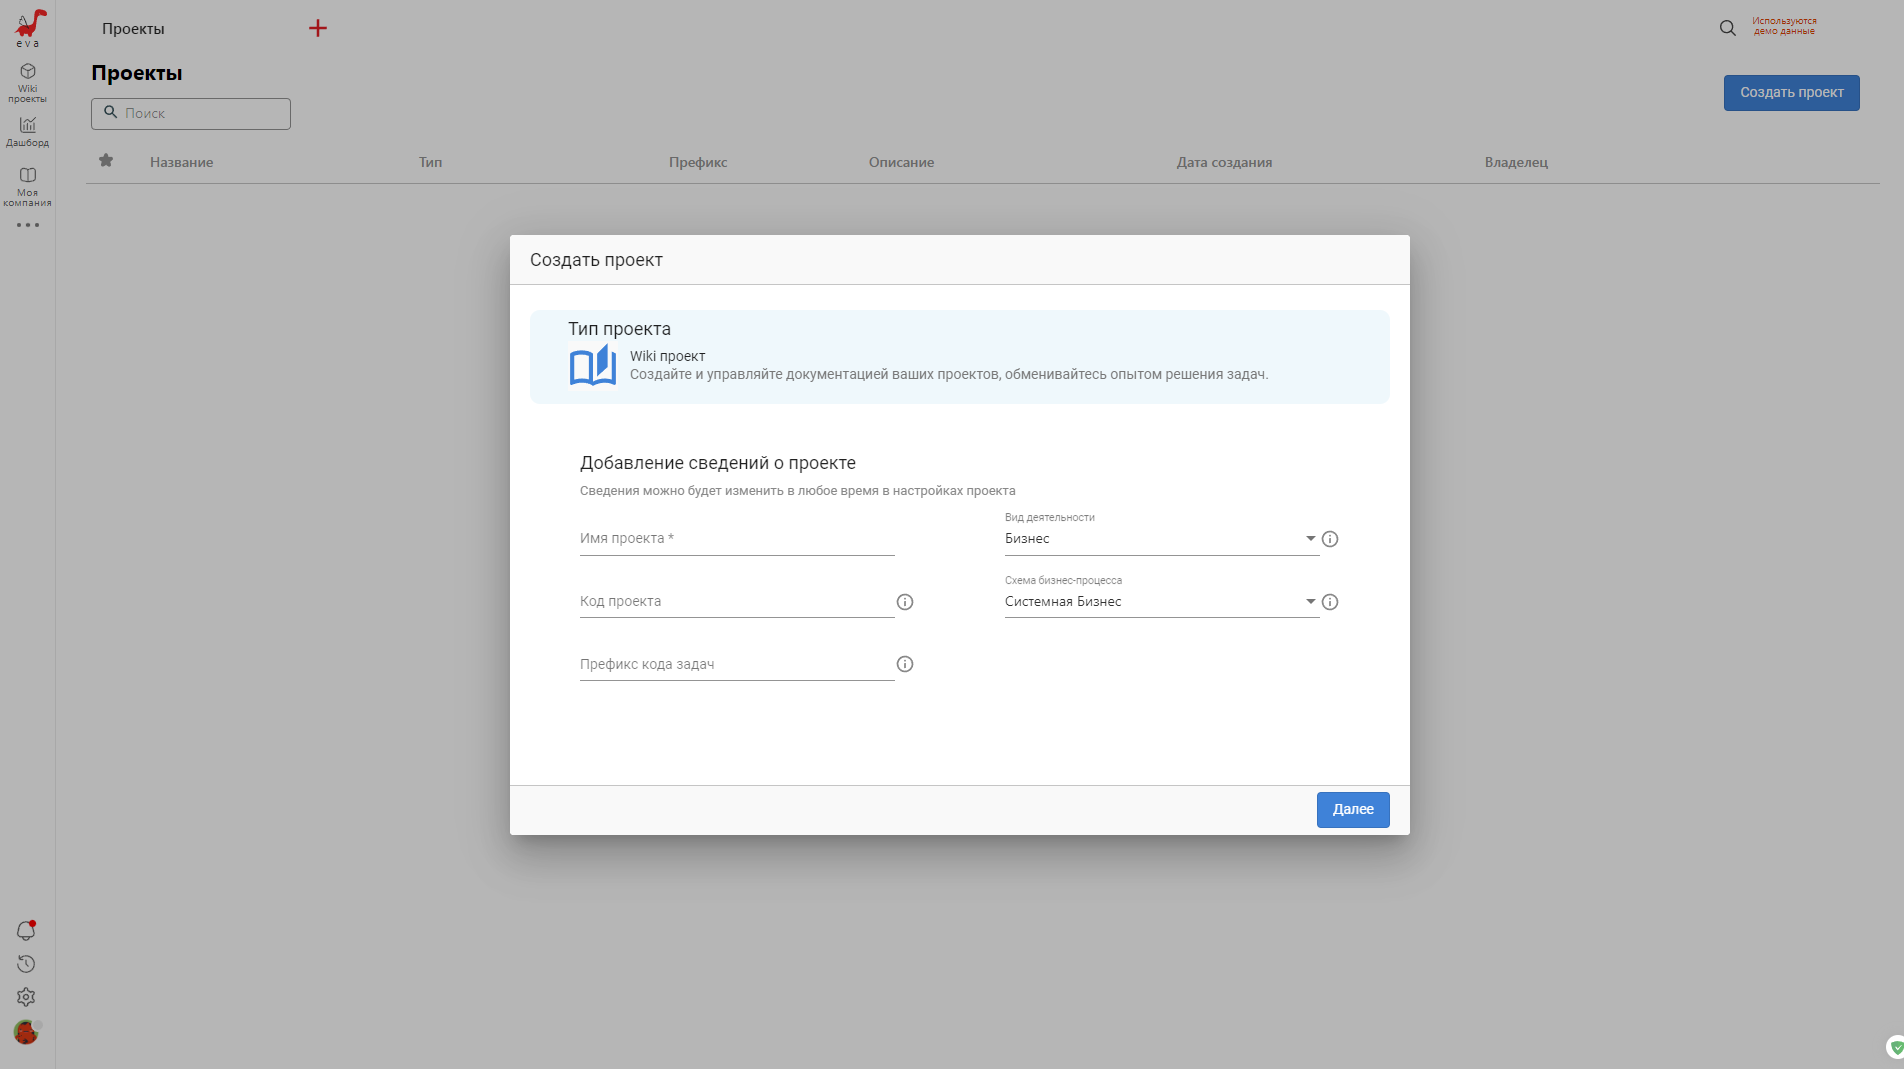Click the search magnifier in top bar
1904x1069 pixels.
pyautogui.click(x=1727, y=28)
